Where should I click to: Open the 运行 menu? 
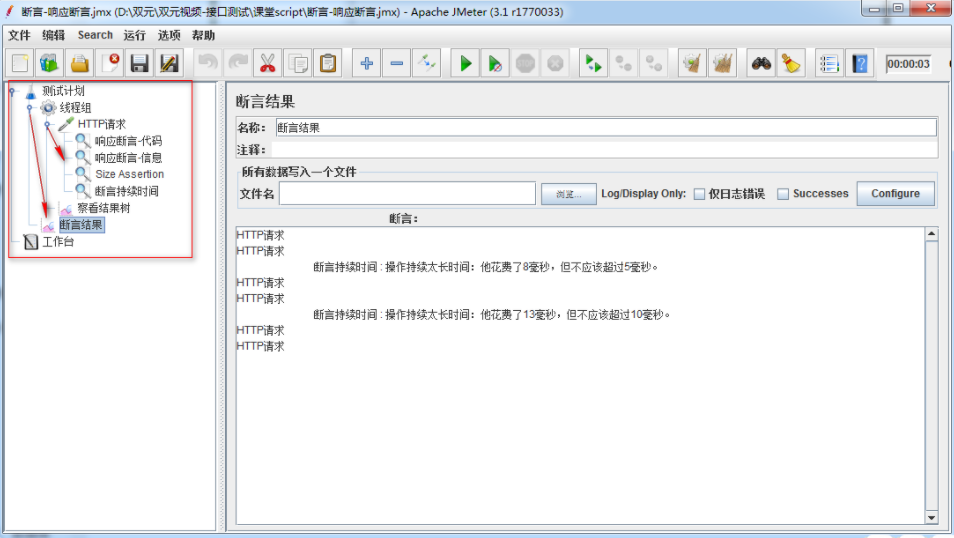click(x=134, y=35)
